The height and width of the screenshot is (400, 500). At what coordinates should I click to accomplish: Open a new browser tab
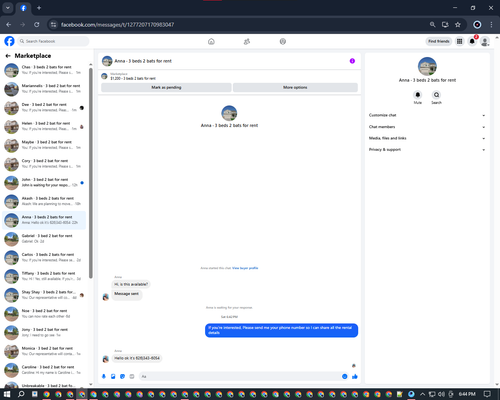(x=39, y=8)
